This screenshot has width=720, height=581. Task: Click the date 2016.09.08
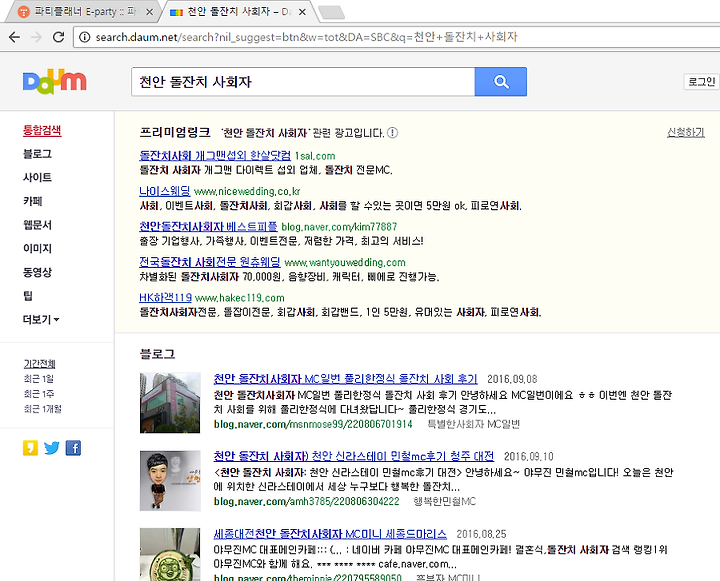pyautogui.click(x=512, y=379)
